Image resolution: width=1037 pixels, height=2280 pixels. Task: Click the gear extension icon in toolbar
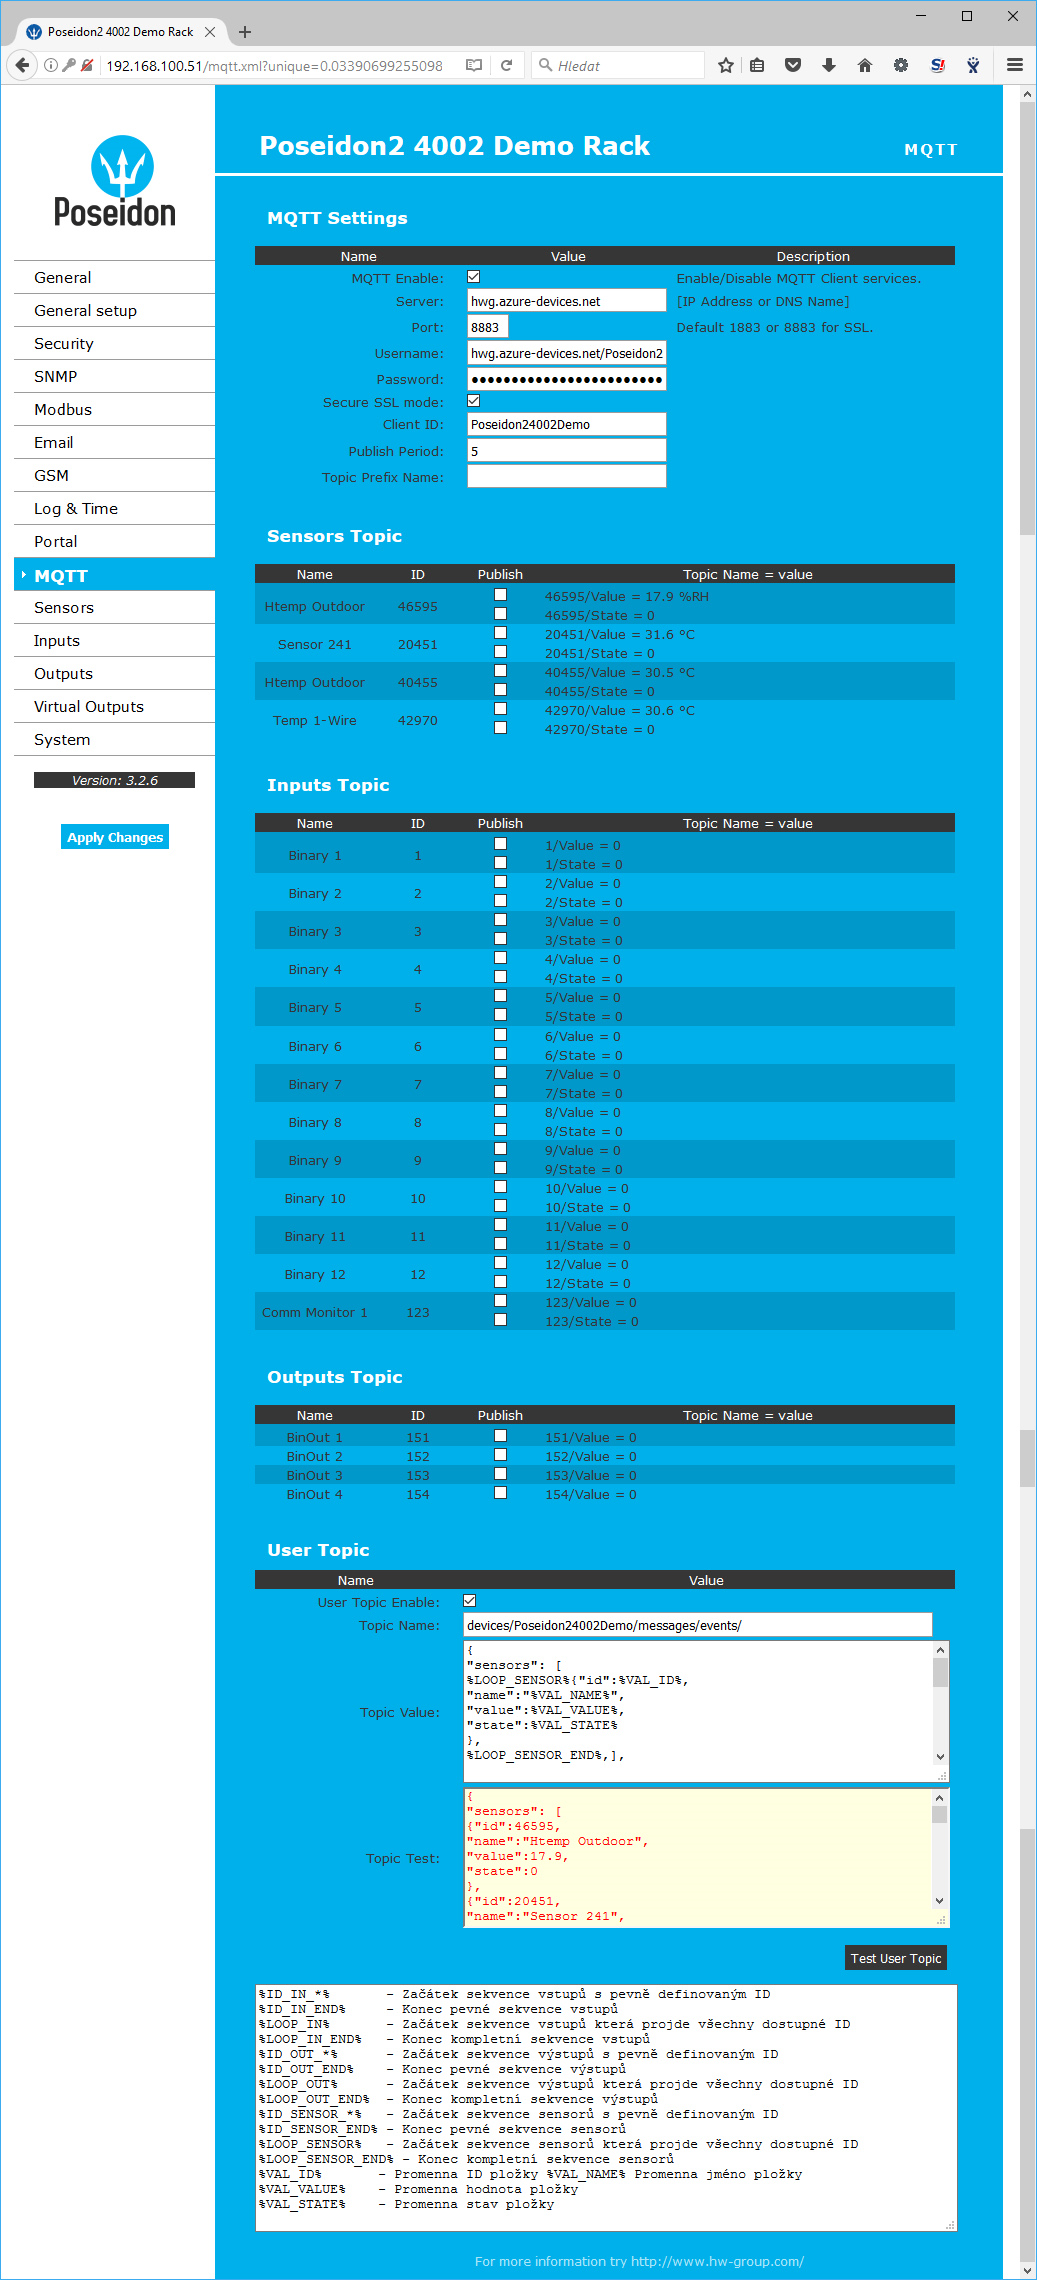point(901,65)
